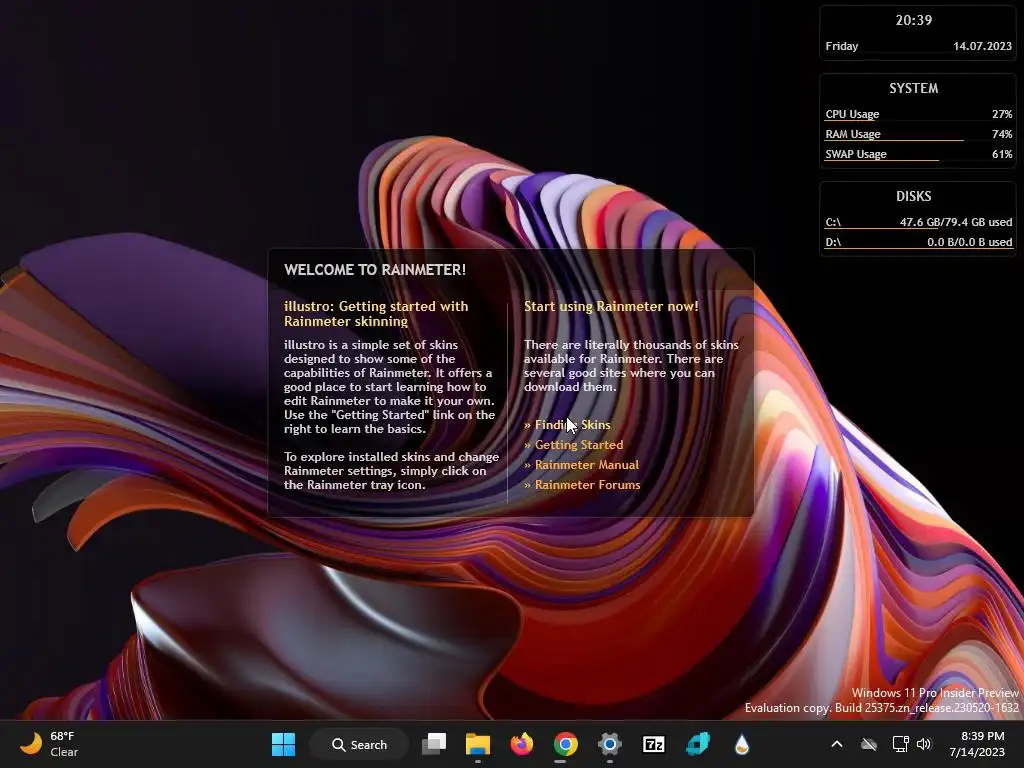The image size is (1024, 768).
Task: Click the taskbar Search box
Action: pos(359,744)
